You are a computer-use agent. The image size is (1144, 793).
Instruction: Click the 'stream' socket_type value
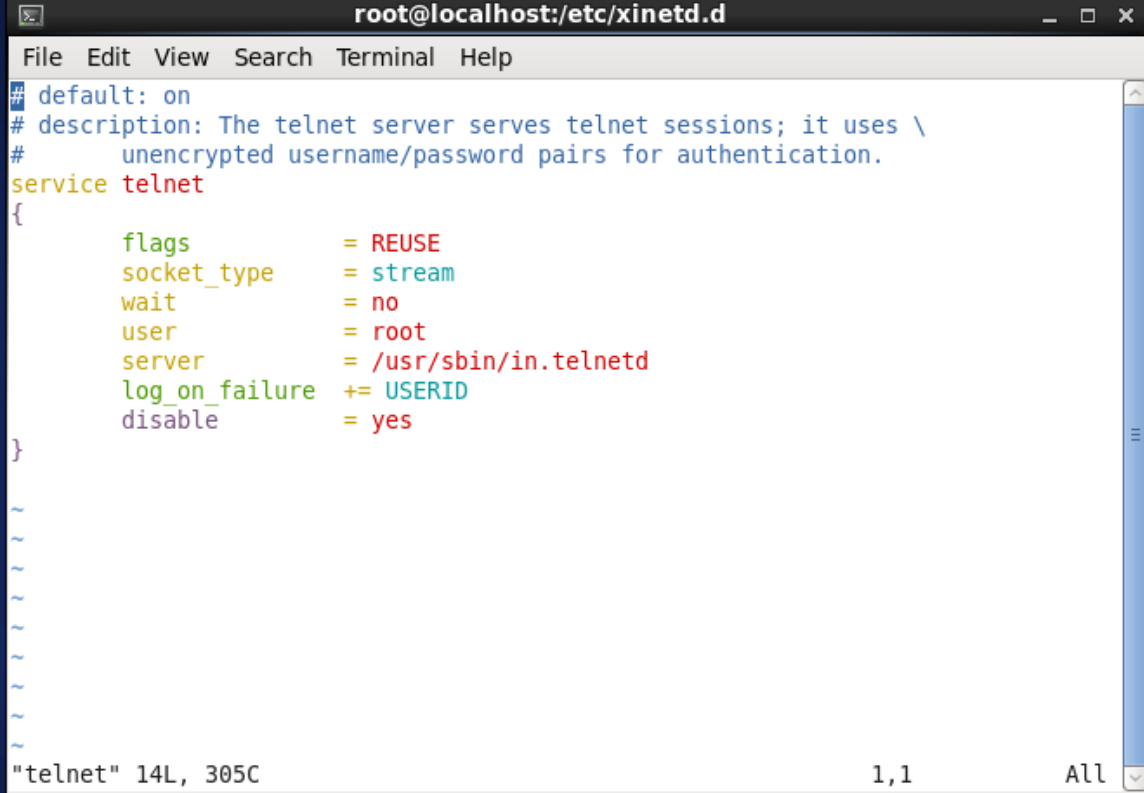pyautogui.click(x=413, y=273)
